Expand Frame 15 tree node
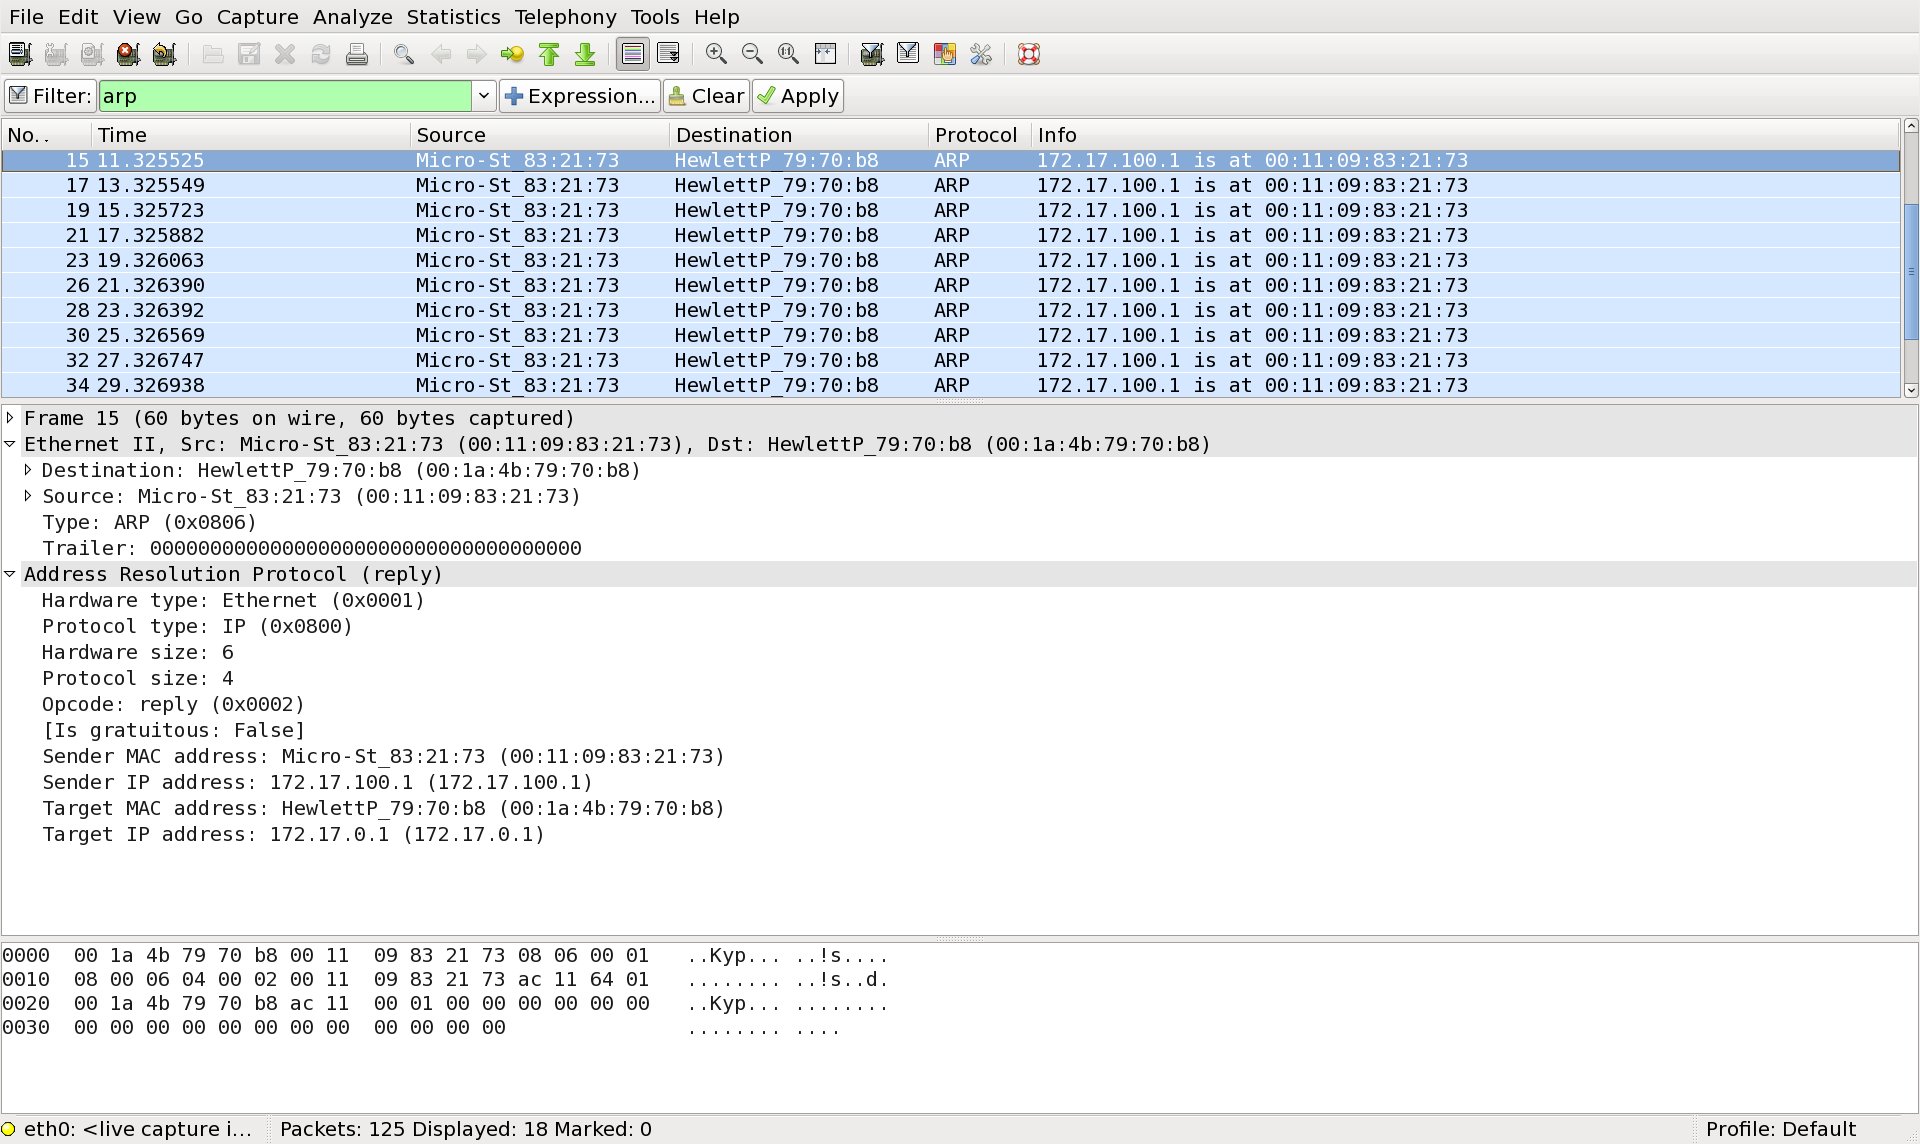The width and height of the screenshot is (1920, 1144). tap(10, 418)
